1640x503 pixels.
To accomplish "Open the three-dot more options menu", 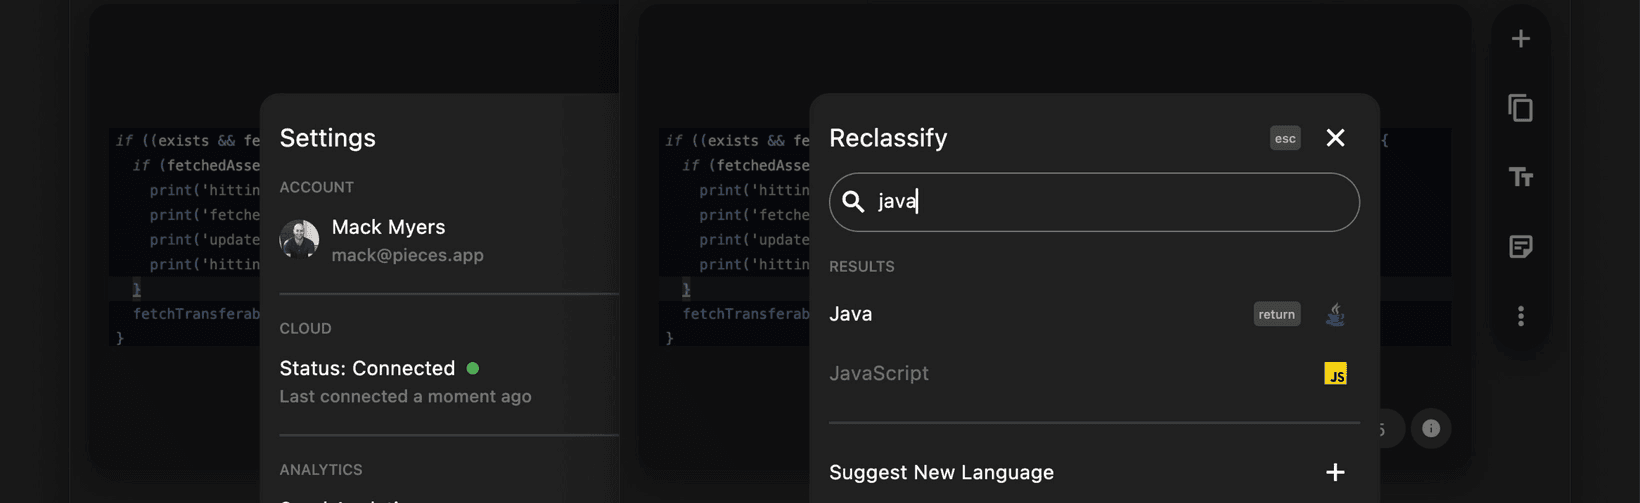I will click(x=1520, y=316).
